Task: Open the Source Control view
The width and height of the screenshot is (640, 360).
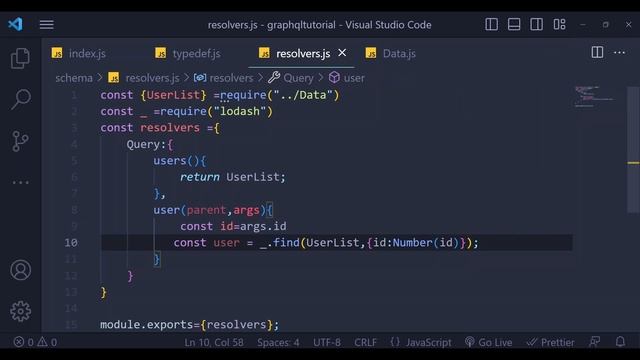Action: point(20,141)
